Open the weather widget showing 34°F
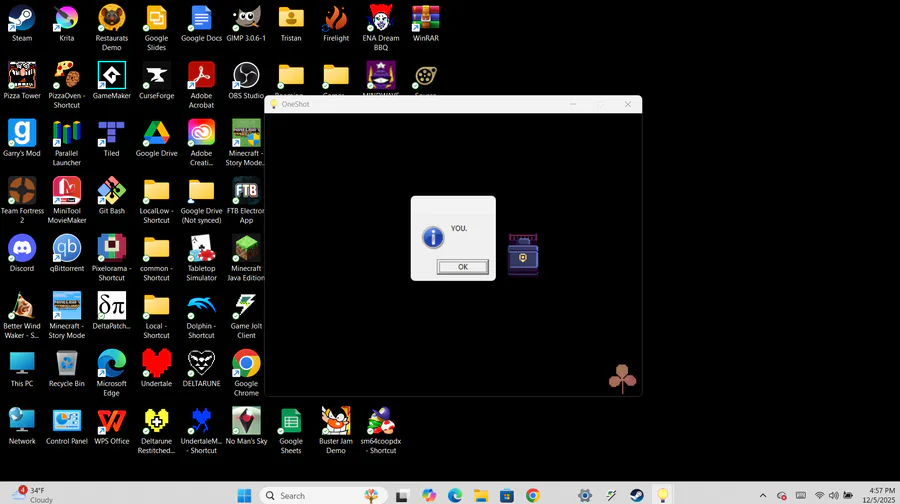 33,495
